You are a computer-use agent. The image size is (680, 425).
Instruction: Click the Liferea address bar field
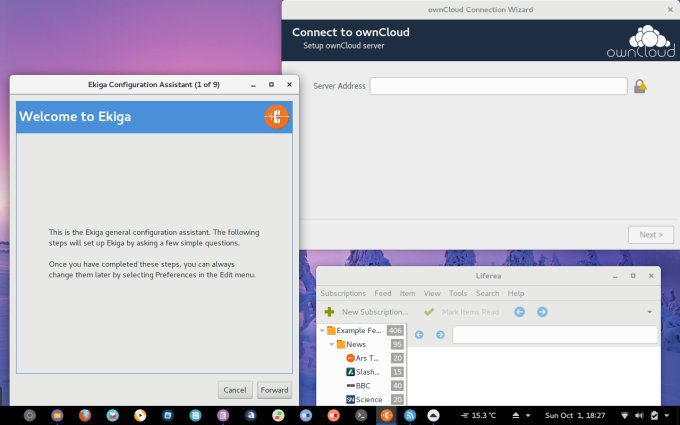click(x=555, y=334)
